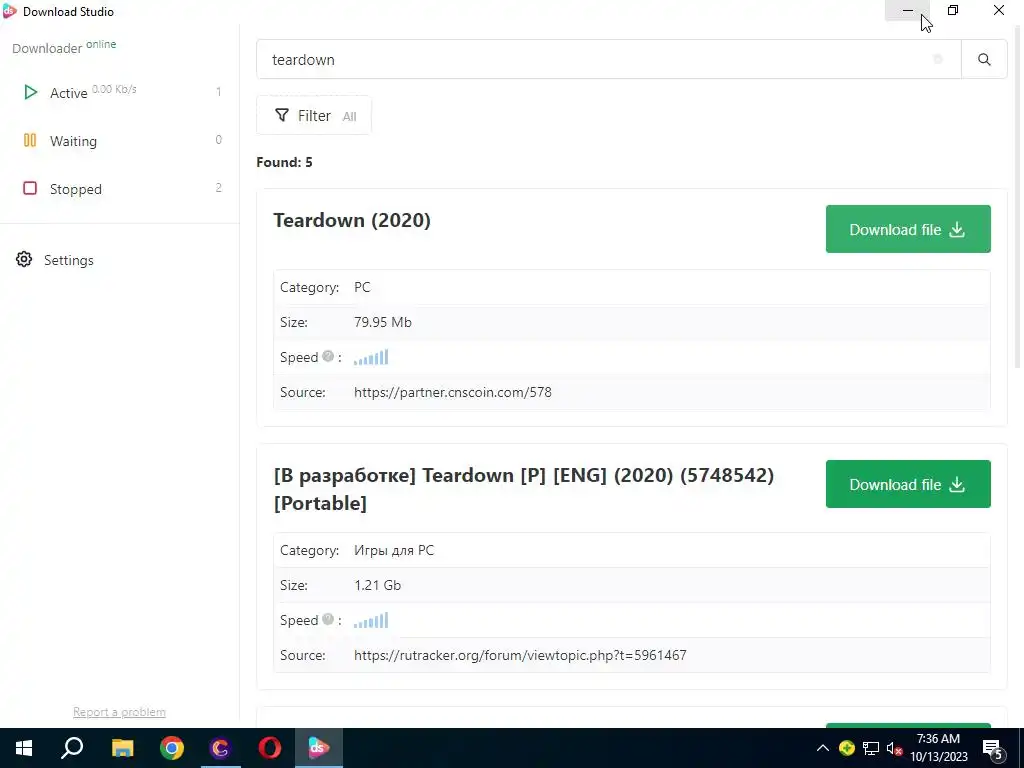
Task: Click the funnel filter icon
Action: pyautogui.click(x=281, y=115)
